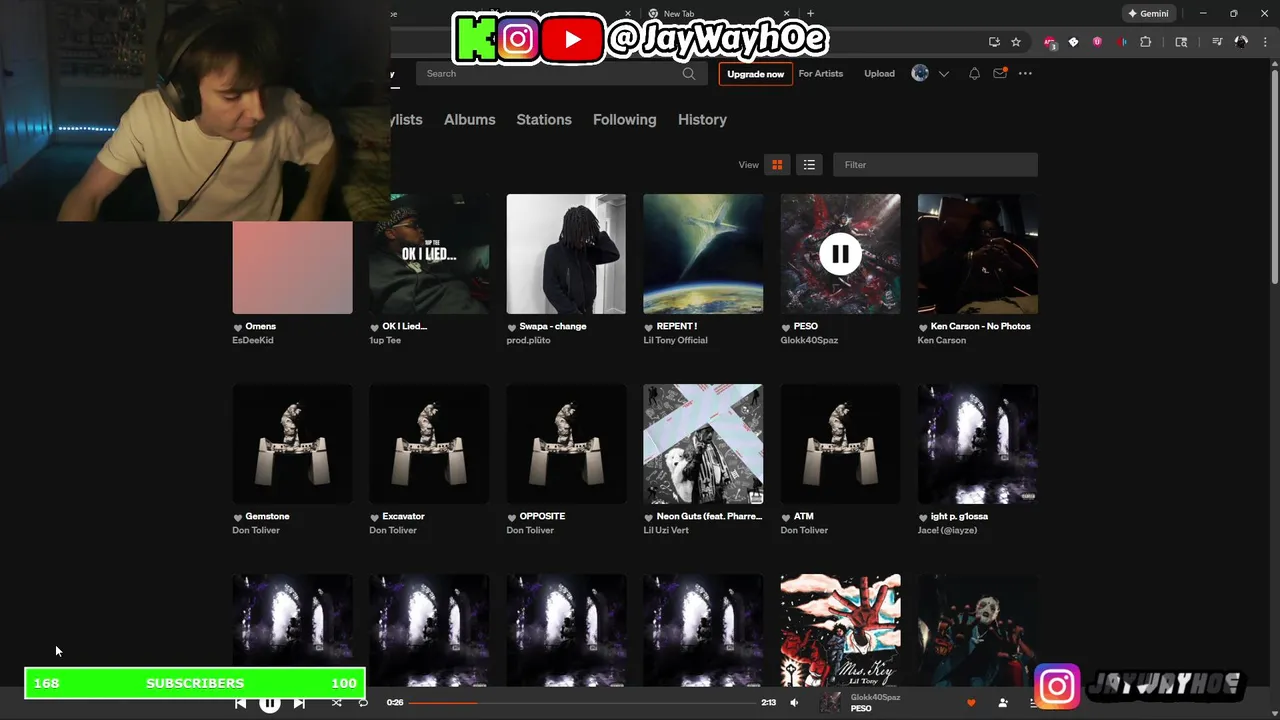Open the For Artists link
The height and width of the screenshot is (720, 1280).
pyautogui.click(x=821, y=74)
